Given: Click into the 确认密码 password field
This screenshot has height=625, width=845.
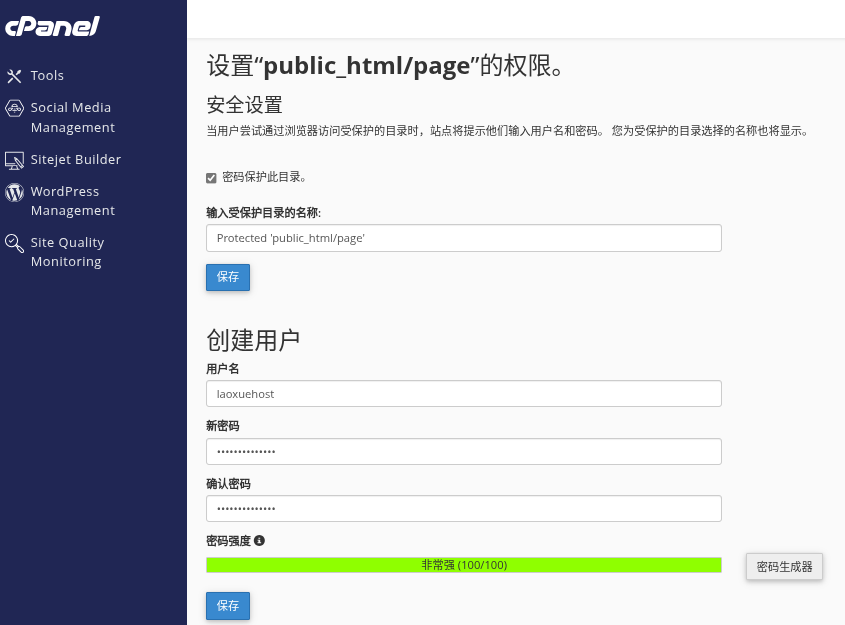Looking at the screenshot, I should (463, 509).
